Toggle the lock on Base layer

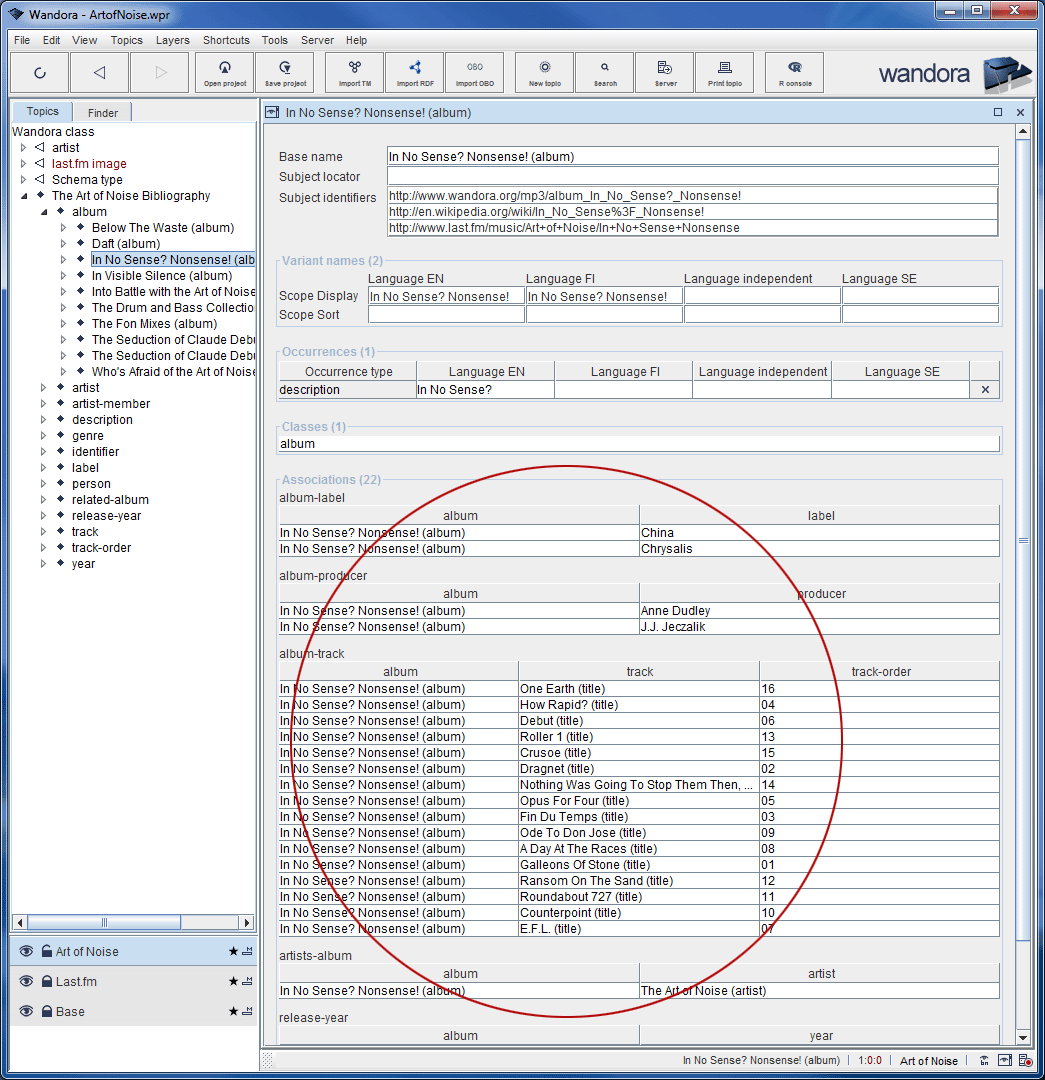point(46,1012)
